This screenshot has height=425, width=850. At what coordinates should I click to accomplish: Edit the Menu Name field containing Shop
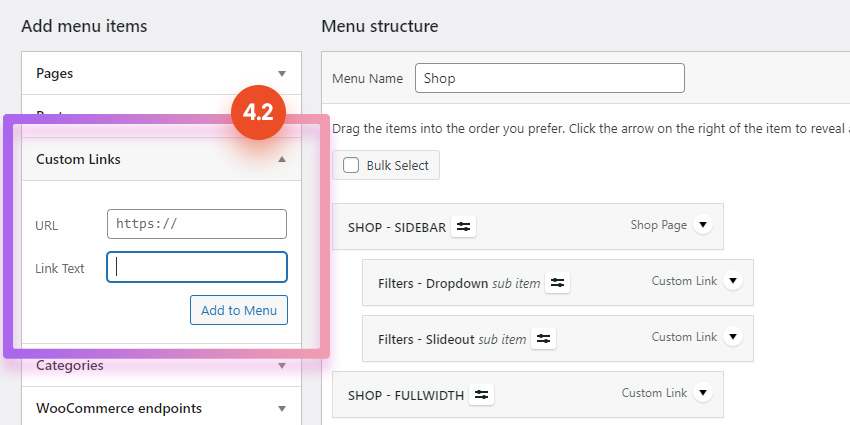(x=550, y=78)
